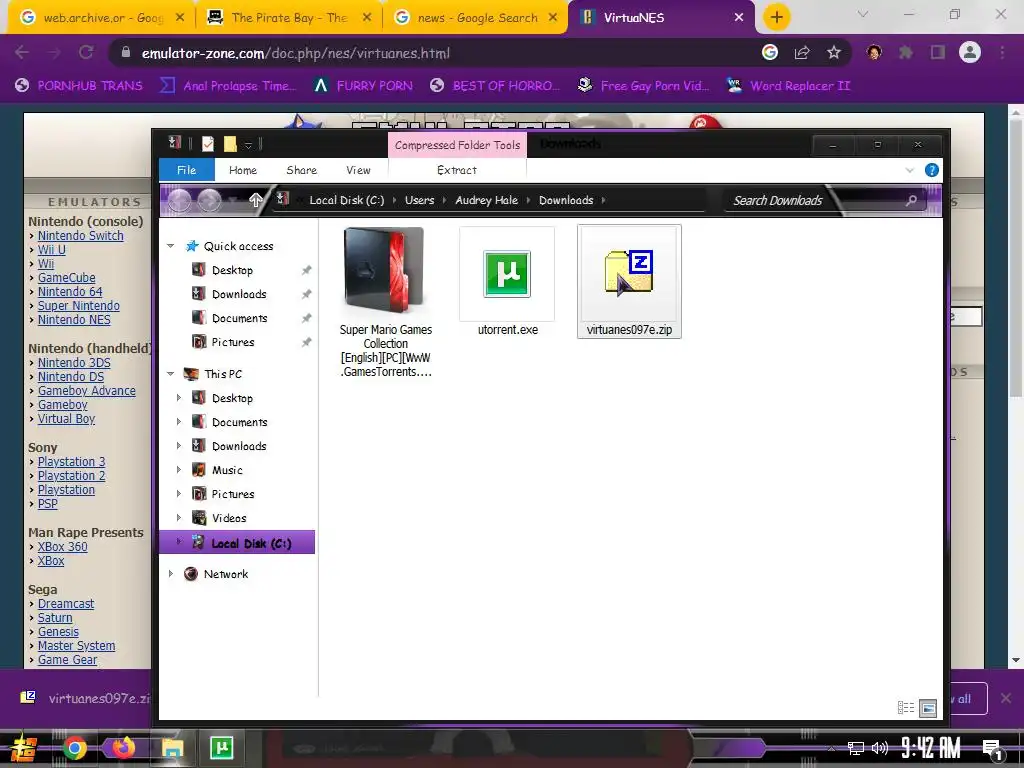This screenshot has width=1024, height=768.
Task: Switch to the Share ribbon tab
Action: point(301,170)
